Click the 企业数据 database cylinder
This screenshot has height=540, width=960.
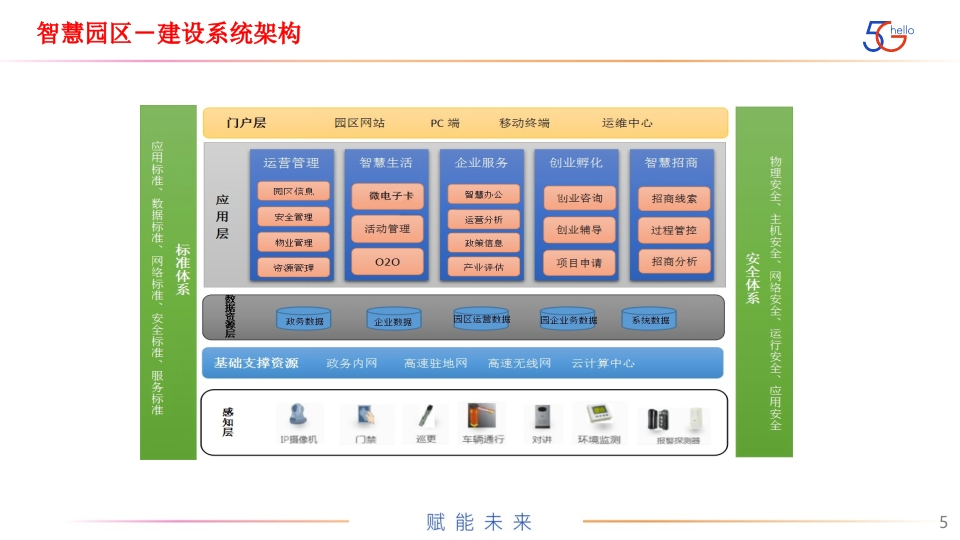pos(393,320)
